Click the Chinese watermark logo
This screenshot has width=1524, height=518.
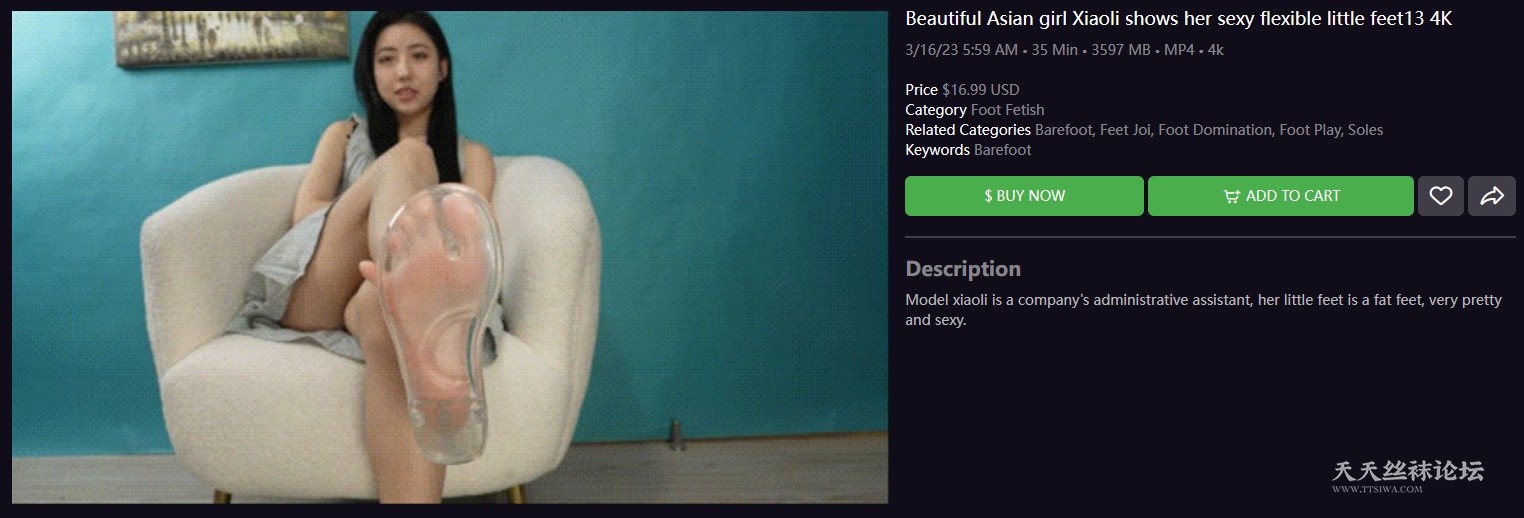click(x=1408, y=470)
